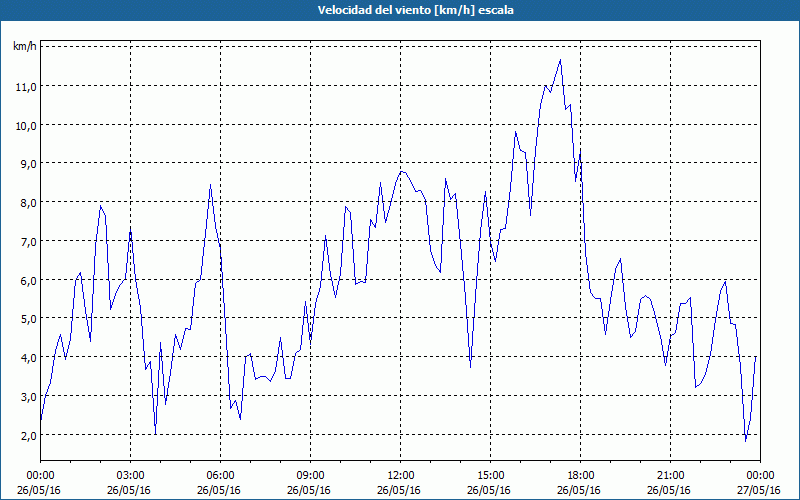Click the 12:00 time label

pyautogui.click(x=401, y=476)
